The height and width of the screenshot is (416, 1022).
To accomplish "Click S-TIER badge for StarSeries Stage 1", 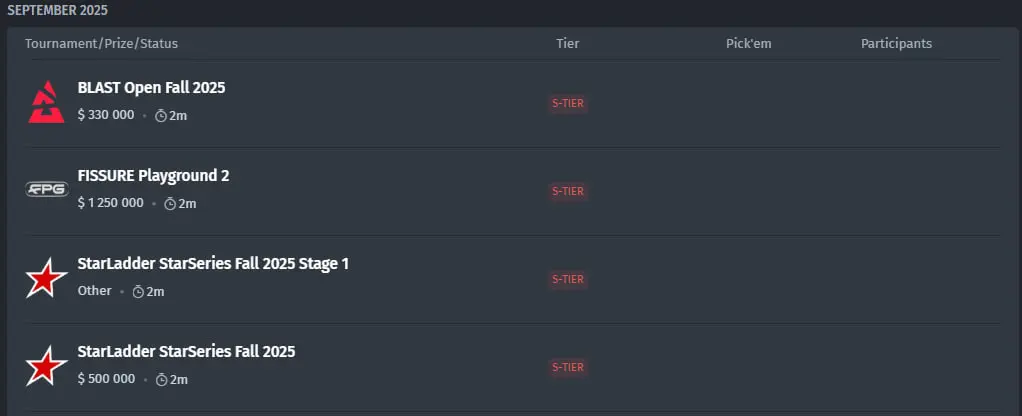I will (x=568, y=279).
